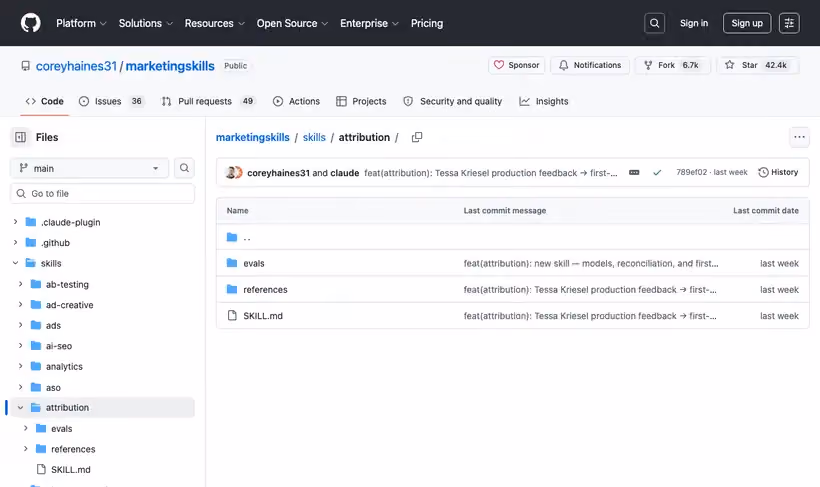Expand the ad-creative folder
Screen dimensions: 820x487
20,304
